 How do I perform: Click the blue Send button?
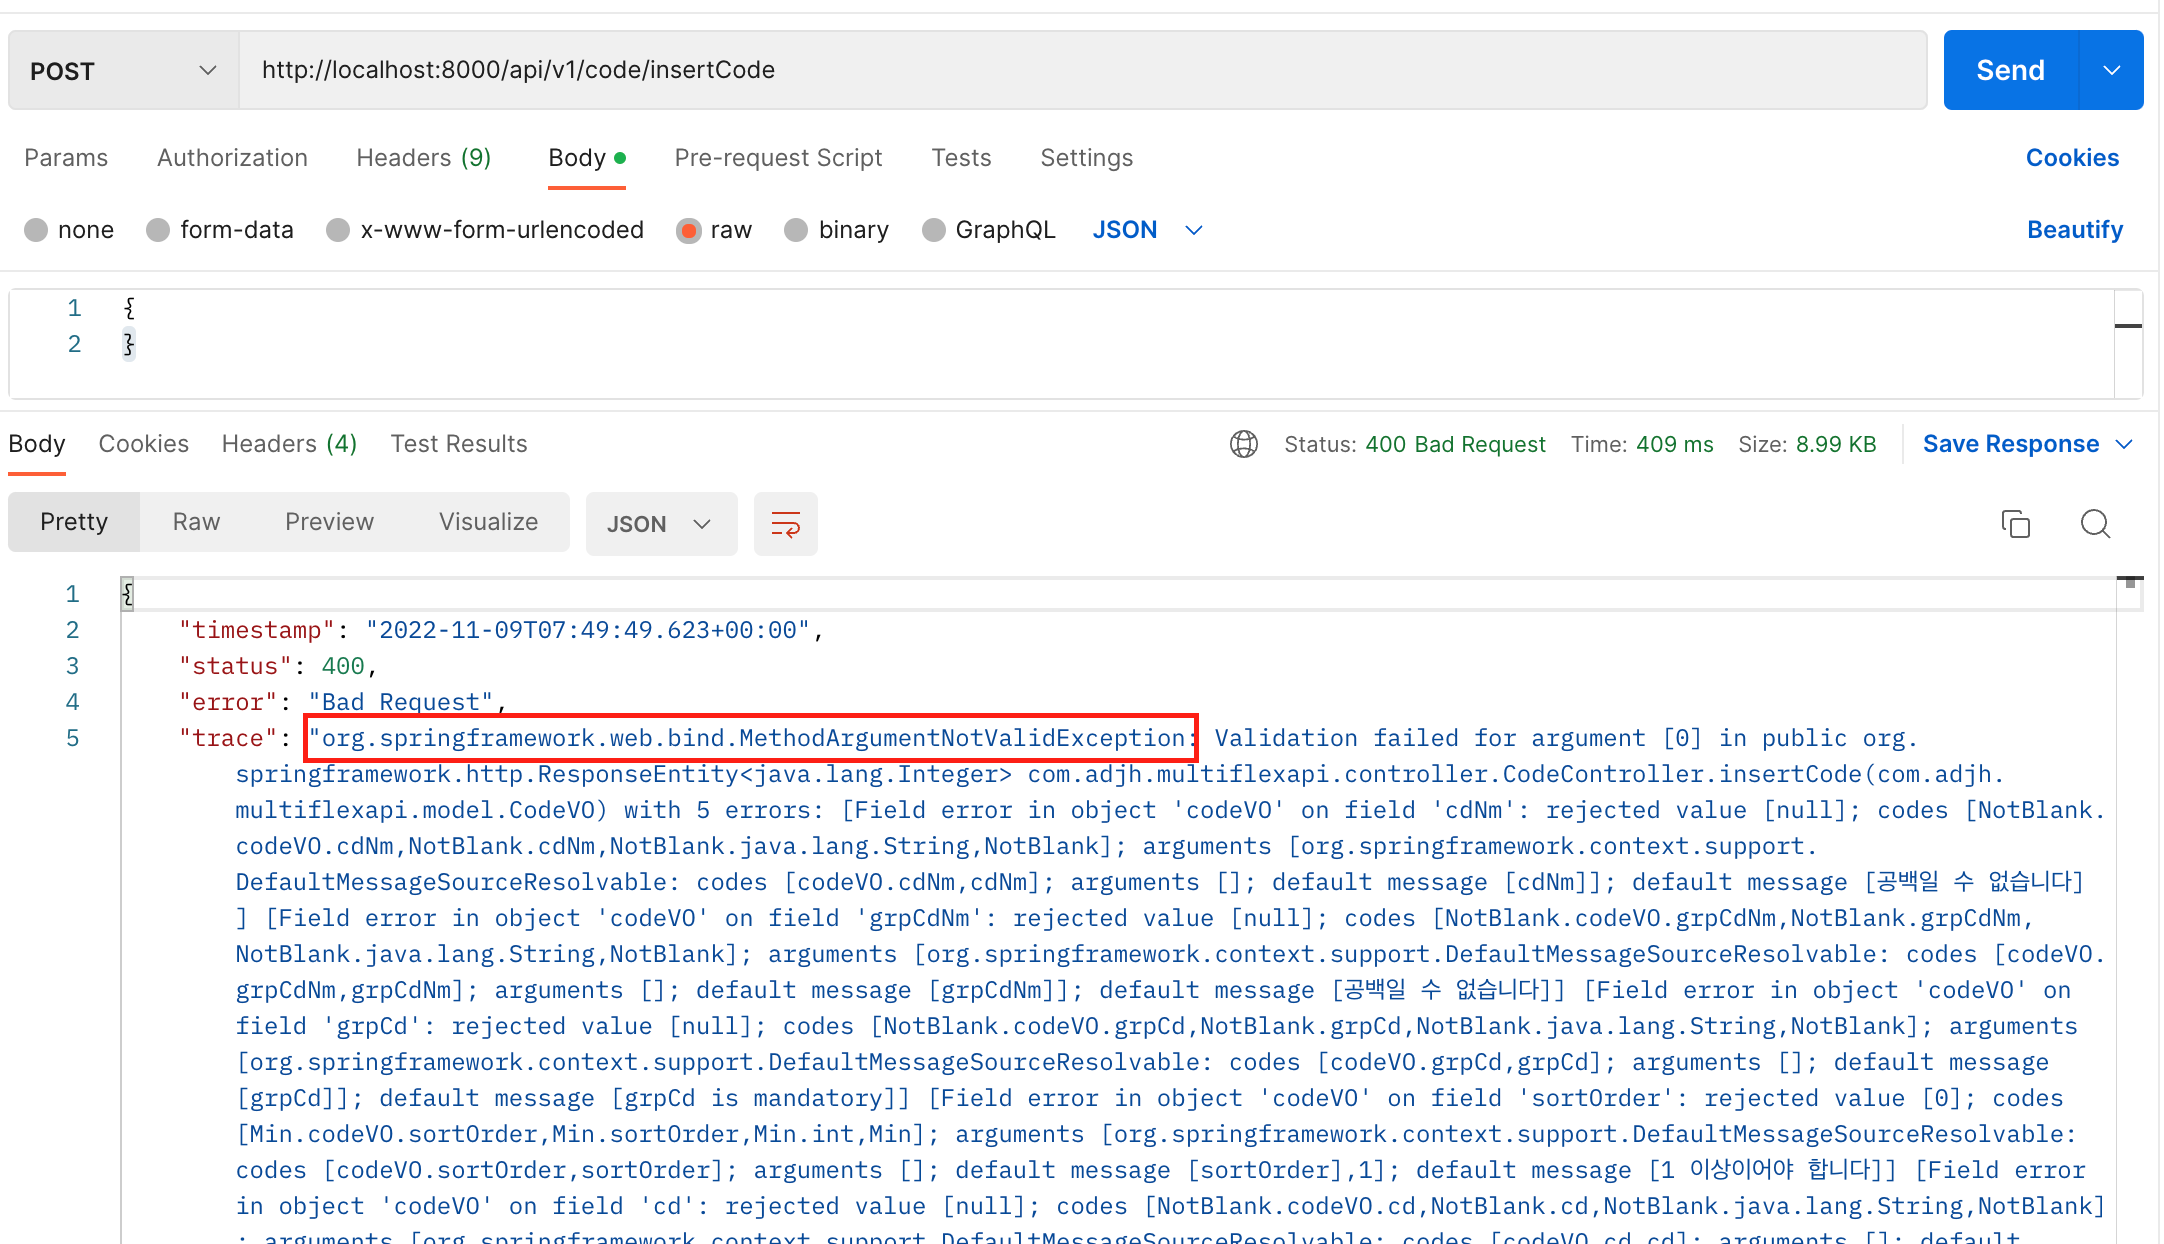[2010, 71]
